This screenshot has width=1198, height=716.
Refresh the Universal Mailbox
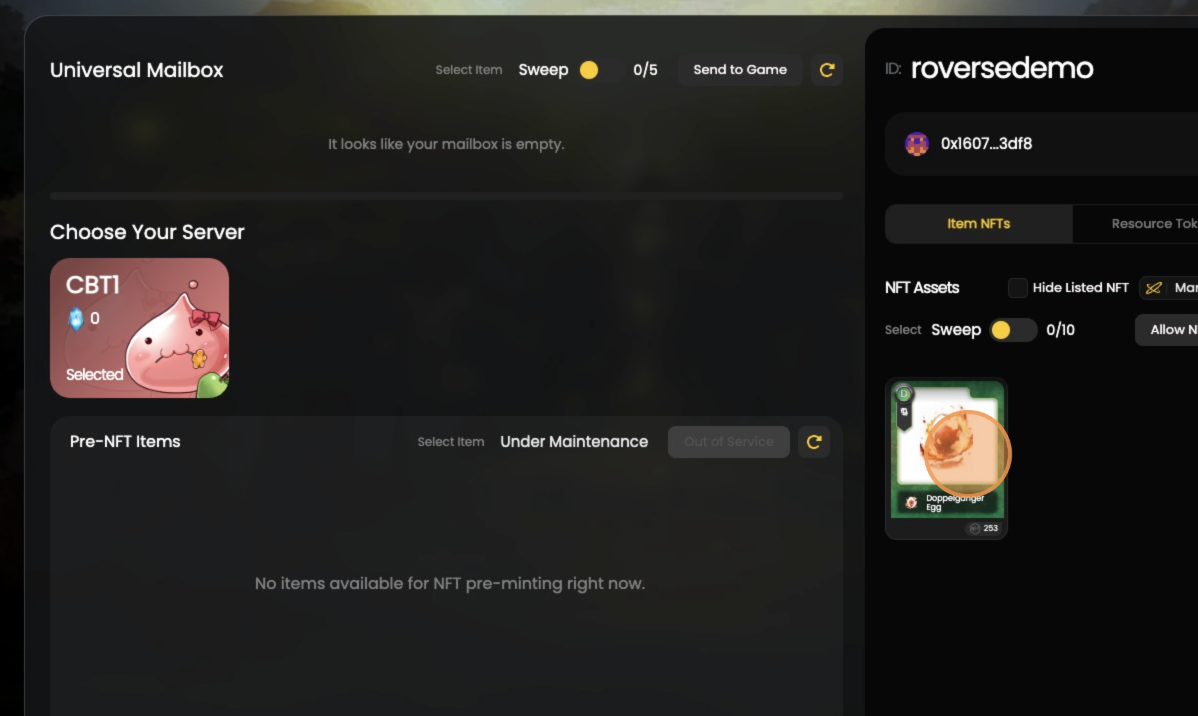[827, 70]
